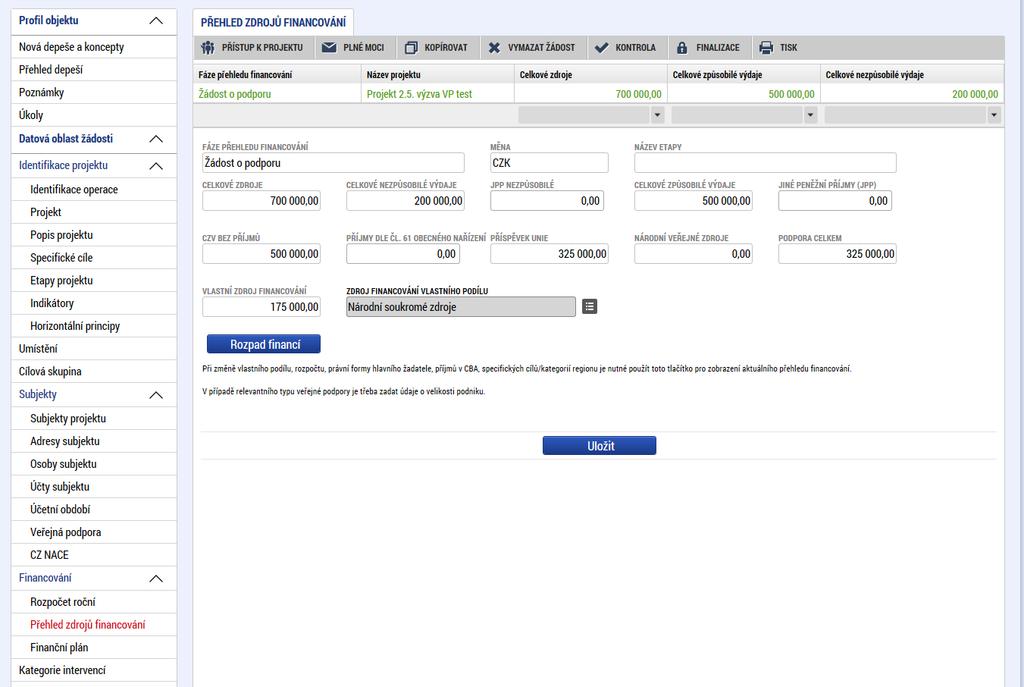Select Tisk in the toolbar

tap(780, 48)
